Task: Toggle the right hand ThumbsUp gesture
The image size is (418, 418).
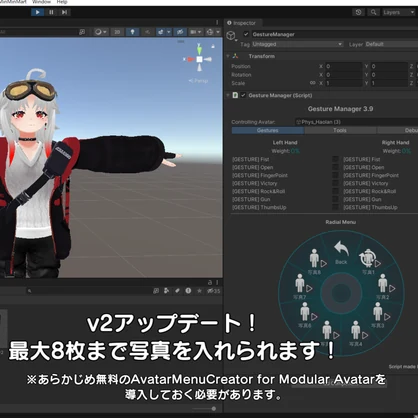Action: point(370,207)
